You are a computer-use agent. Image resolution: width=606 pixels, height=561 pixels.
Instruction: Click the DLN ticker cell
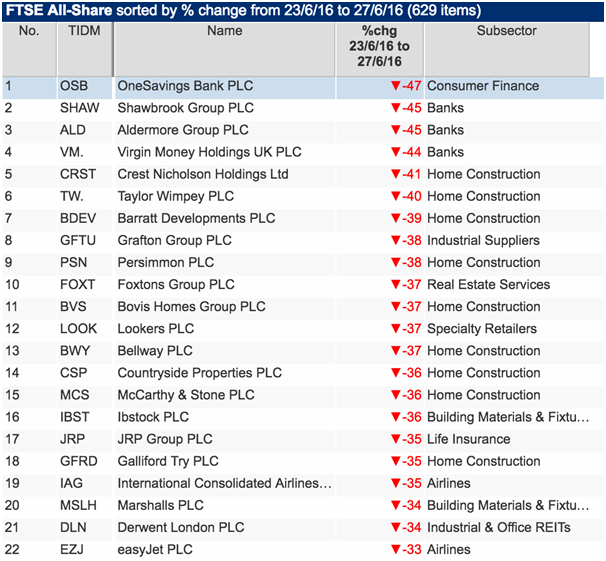[73, 527]
